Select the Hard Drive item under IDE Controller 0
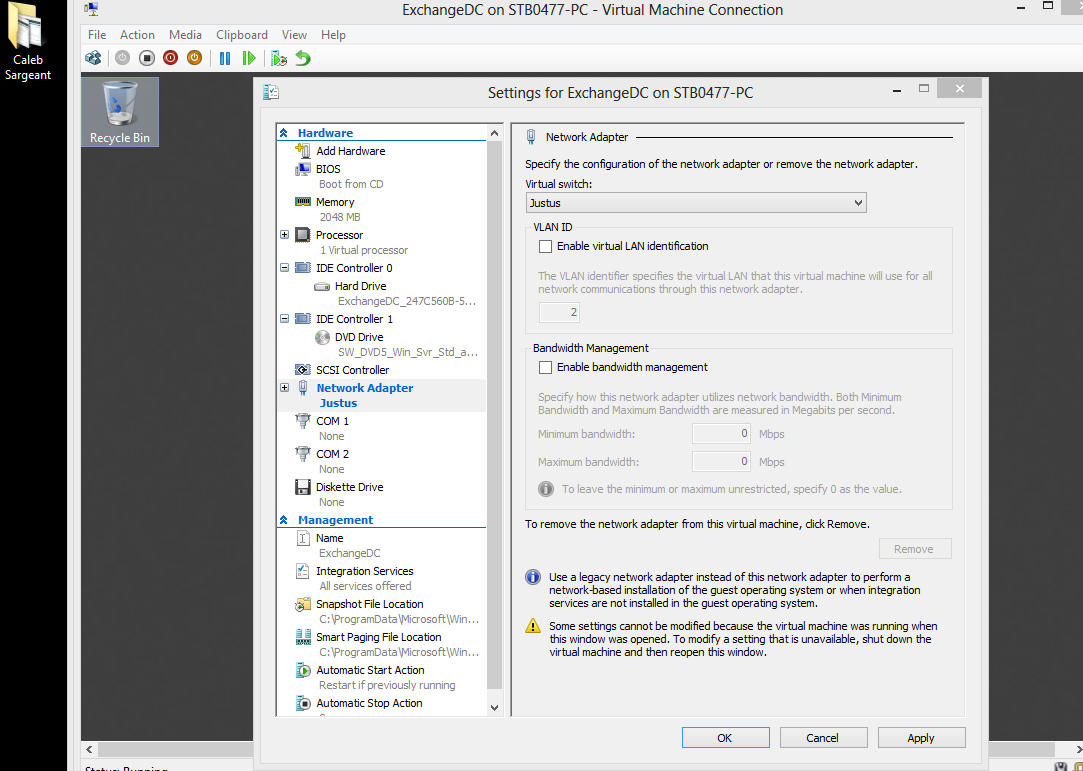Viewport: 1083px width, 771px height. tap(361, 286)
